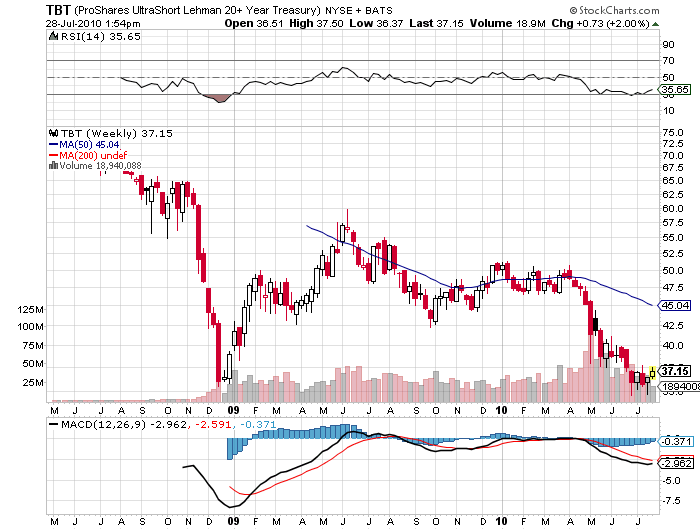Click the 125M volume axis label
This screenshot has height=530, width=700.
30,309
